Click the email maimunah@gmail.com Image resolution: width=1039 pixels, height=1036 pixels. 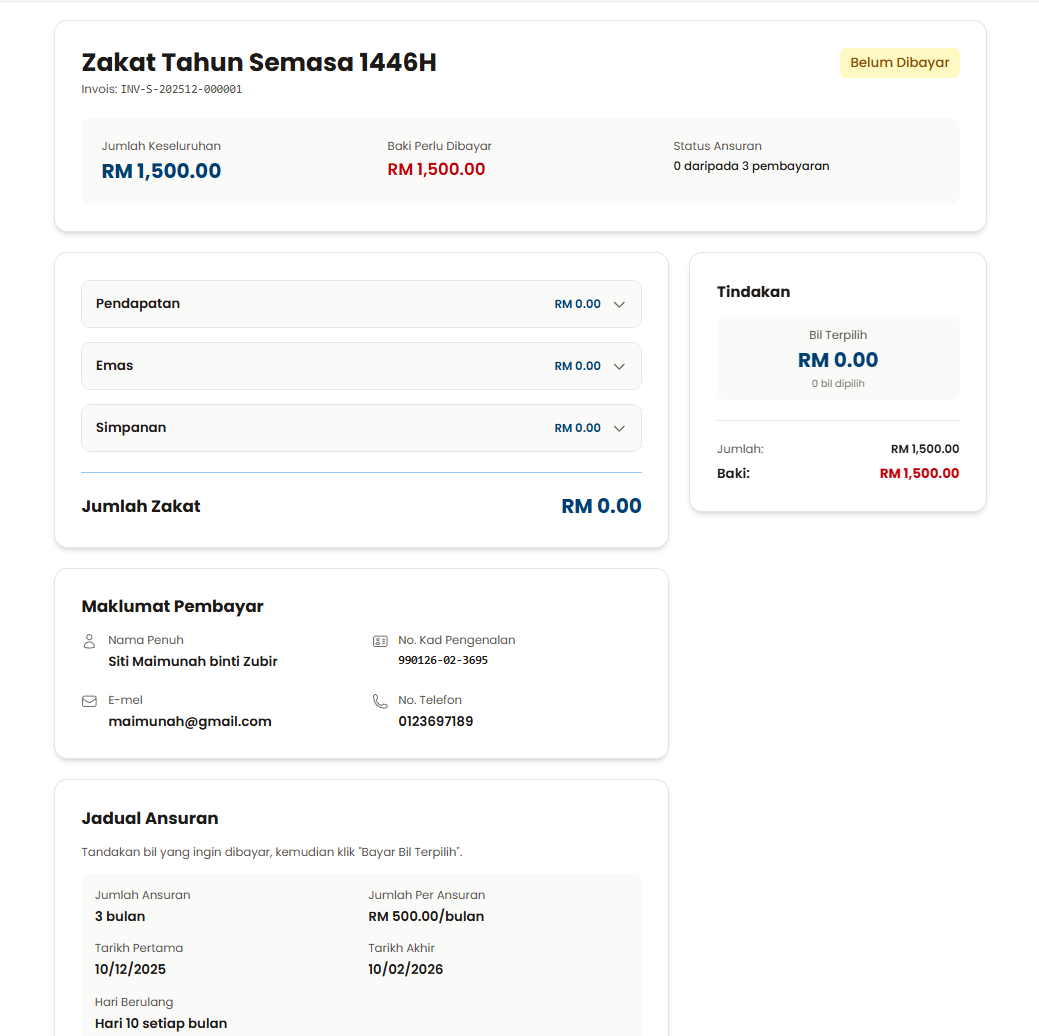(x=190, y=721)
